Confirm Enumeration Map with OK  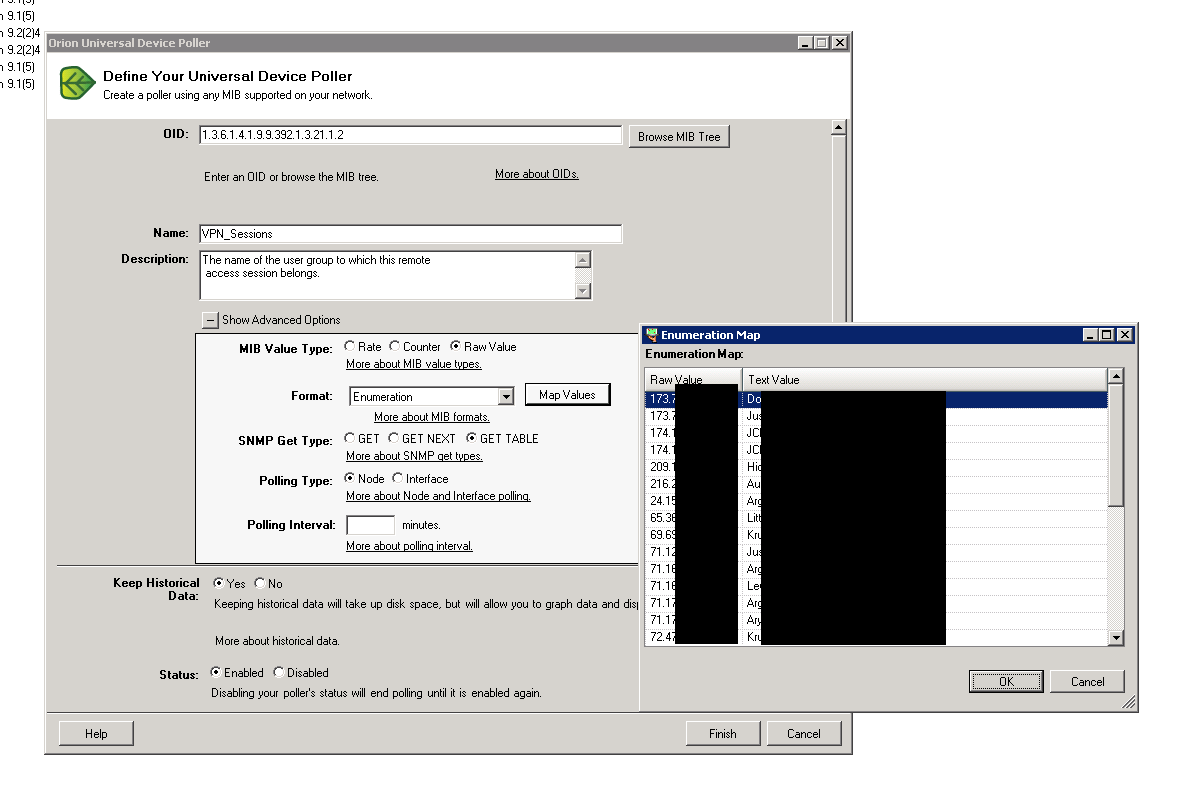[1006, 681]
